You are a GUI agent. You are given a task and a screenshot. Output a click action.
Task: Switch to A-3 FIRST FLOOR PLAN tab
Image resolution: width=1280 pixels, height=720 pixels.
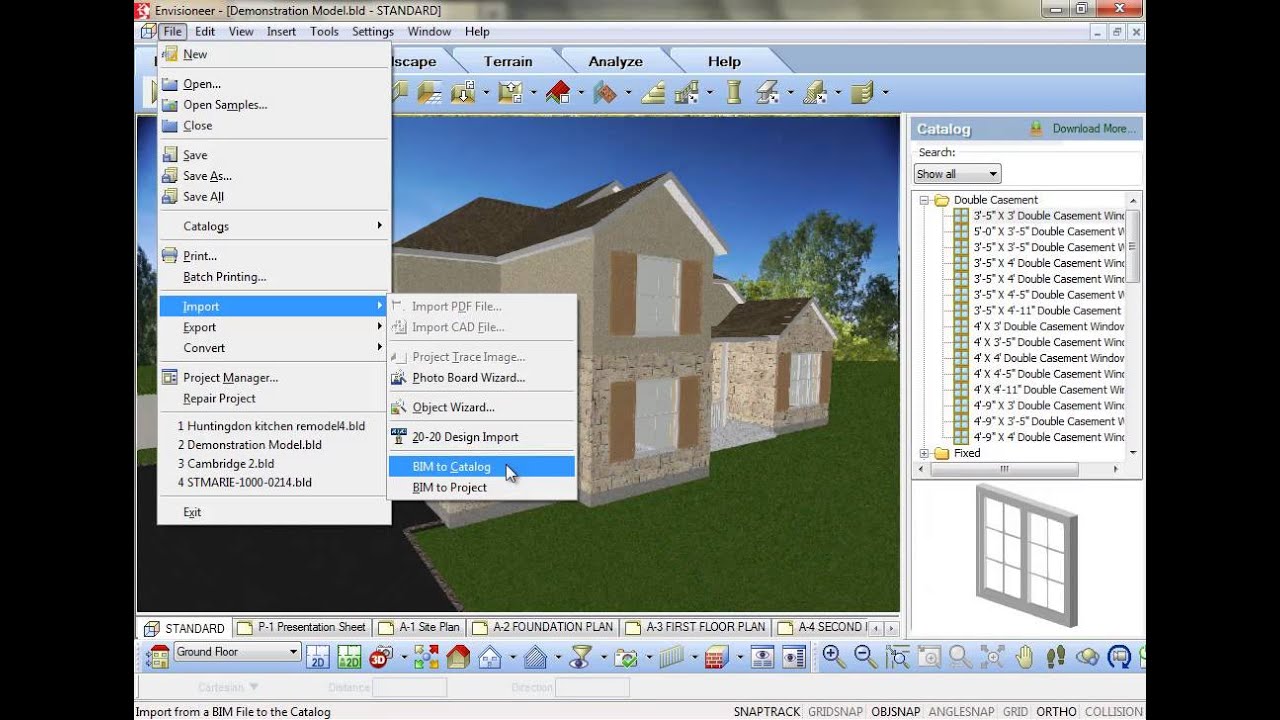pos(696,628)
